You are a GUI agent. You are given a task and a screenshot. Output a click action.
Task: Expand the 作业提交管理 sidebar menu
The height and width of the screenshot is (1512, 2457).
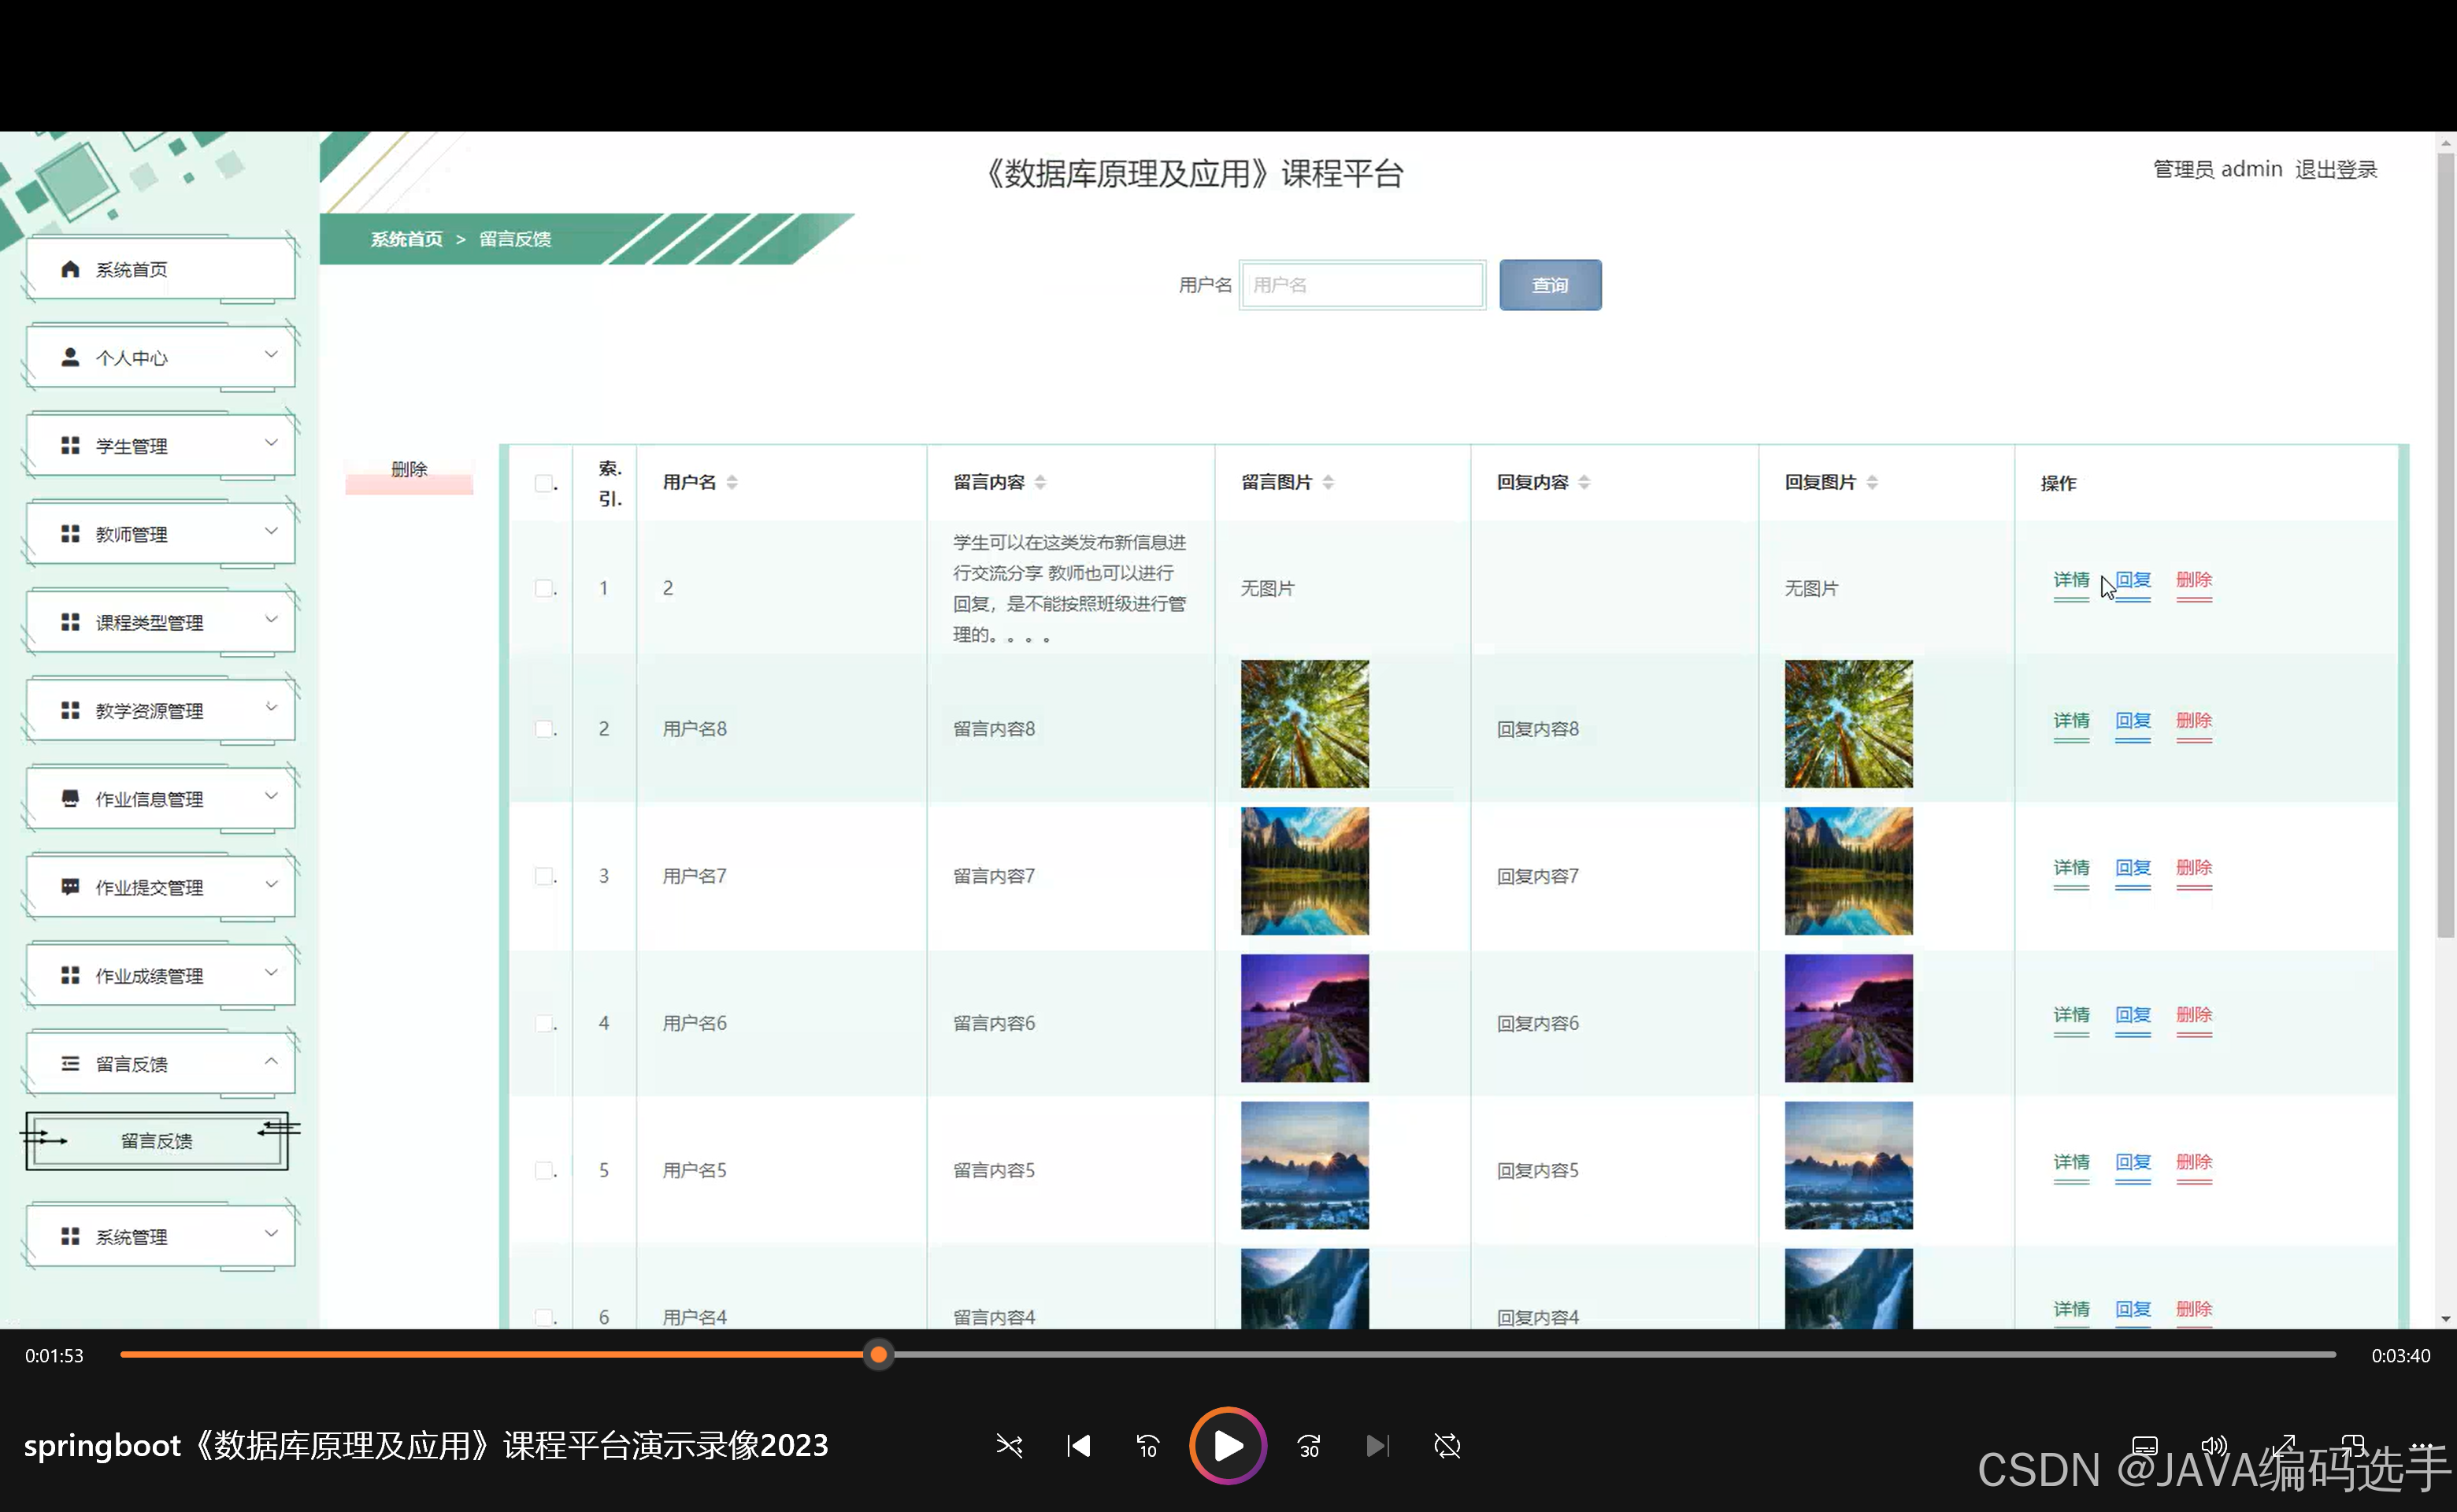(x=160, y=886)
